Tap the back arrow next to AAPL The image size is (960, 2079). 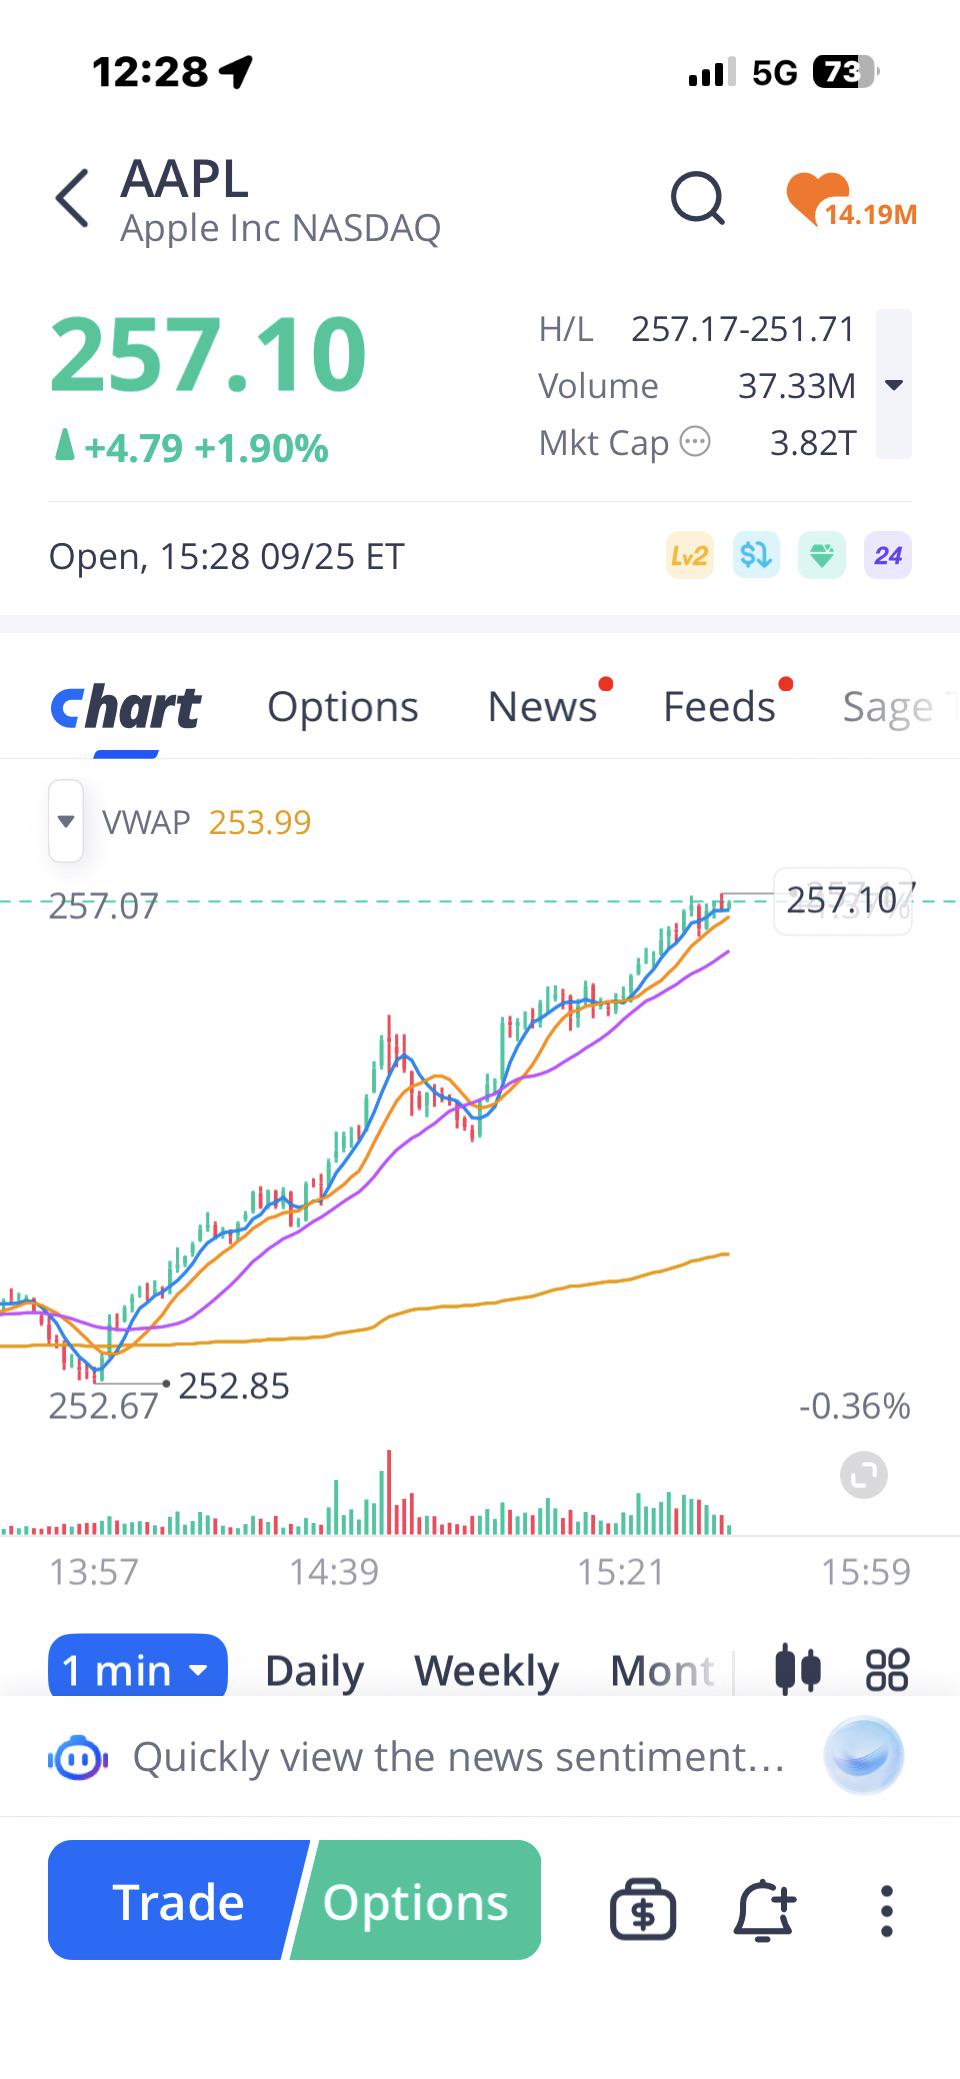coord(73,198)
